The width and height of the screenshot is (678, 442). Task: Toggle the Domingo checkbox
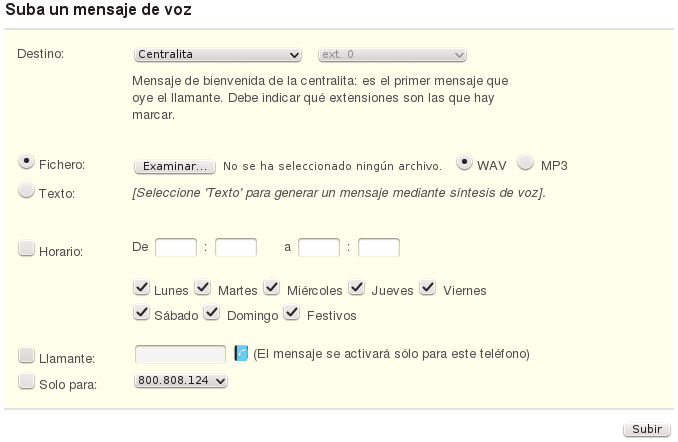click(x=212, y=313)
